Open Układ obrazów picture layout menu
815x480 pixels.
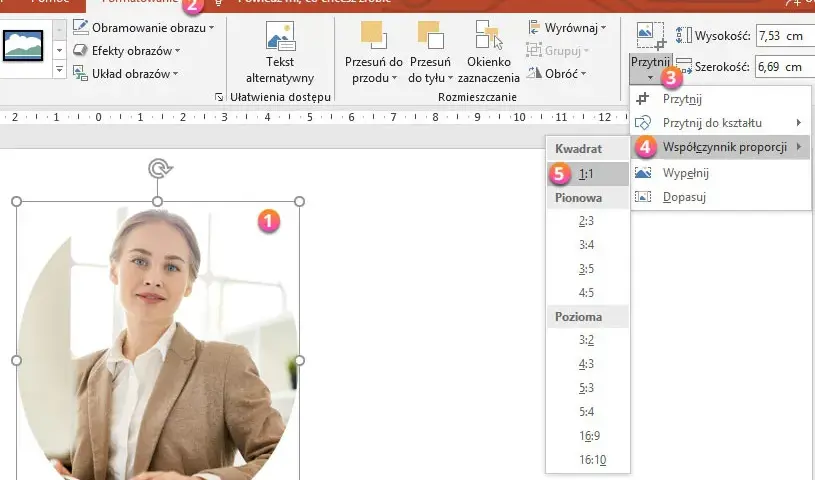click(x=125, y=74)
